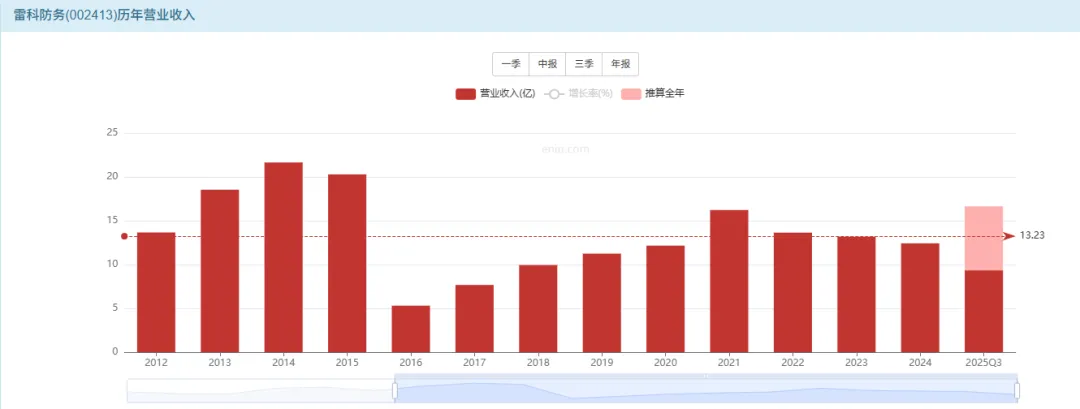Click the 2018 revenue bar
This screenshot has width=1080, height=409.
538,308
